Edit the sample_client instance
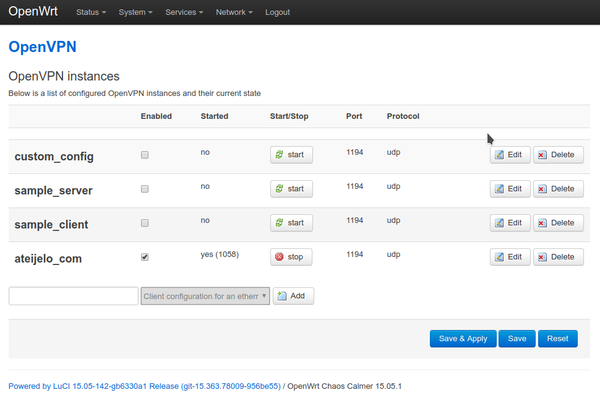 click(510, 223)
